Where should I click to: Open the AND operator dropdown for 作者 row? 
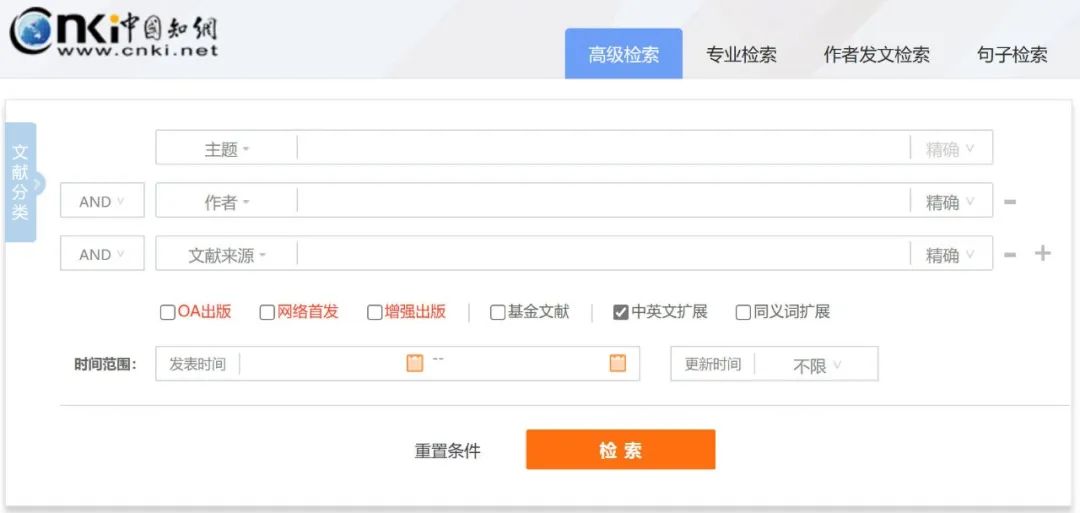(102, 201)
